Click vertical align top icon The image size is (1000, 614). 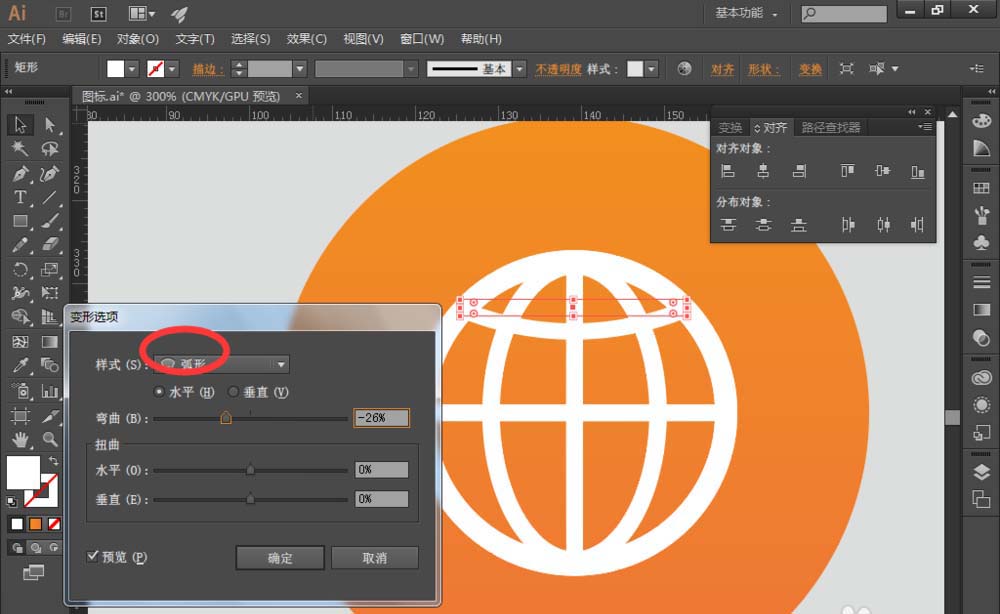click(847, 171)
